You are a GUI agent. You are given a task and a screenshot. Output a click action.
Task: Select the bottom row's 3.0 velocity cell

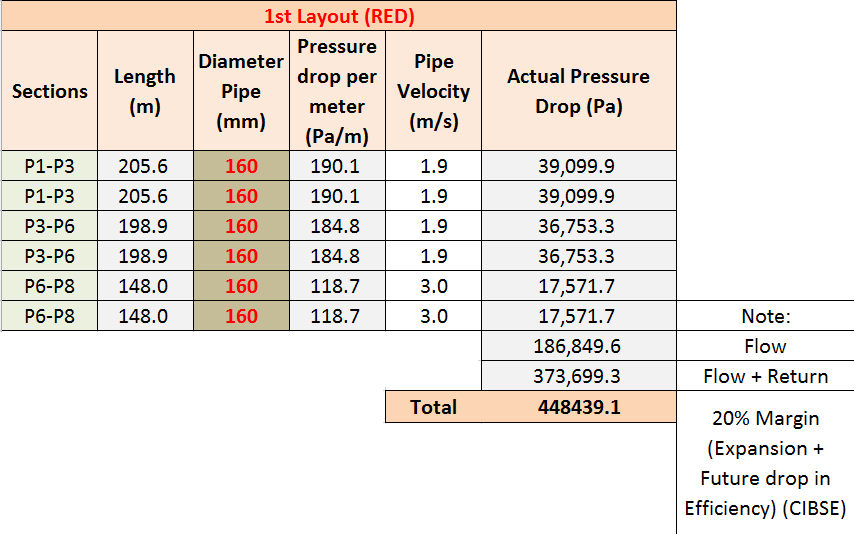pos(433,316)
